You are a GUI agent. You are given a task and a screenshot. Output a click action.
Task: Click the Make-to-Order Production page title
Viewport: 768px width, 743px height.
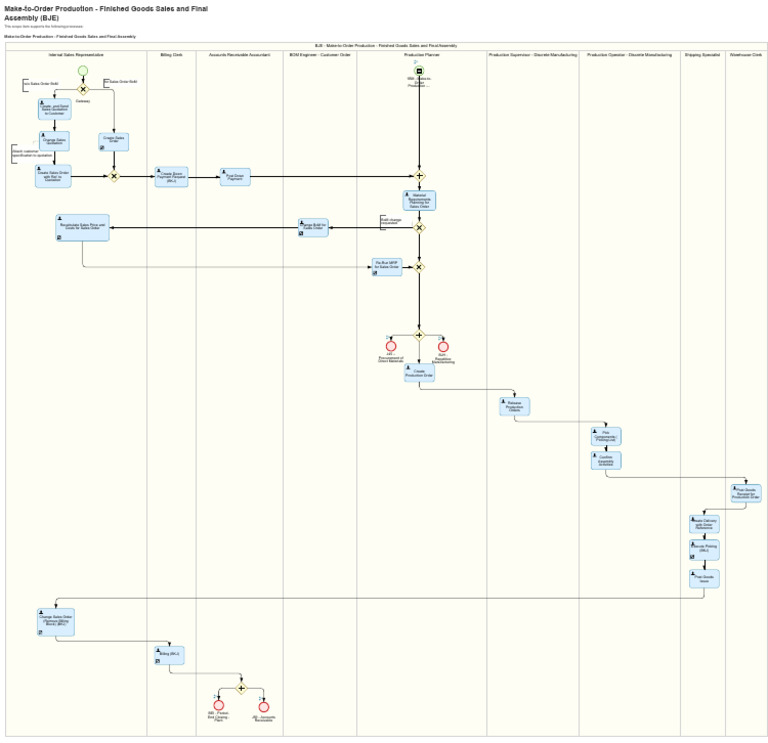click(x=106, y=13)
